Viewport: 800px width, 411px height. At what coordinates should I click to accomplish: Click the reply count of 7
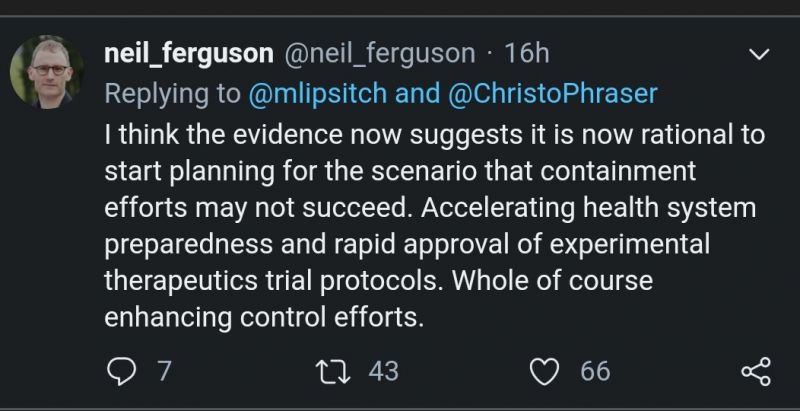(x=164, y=372)
